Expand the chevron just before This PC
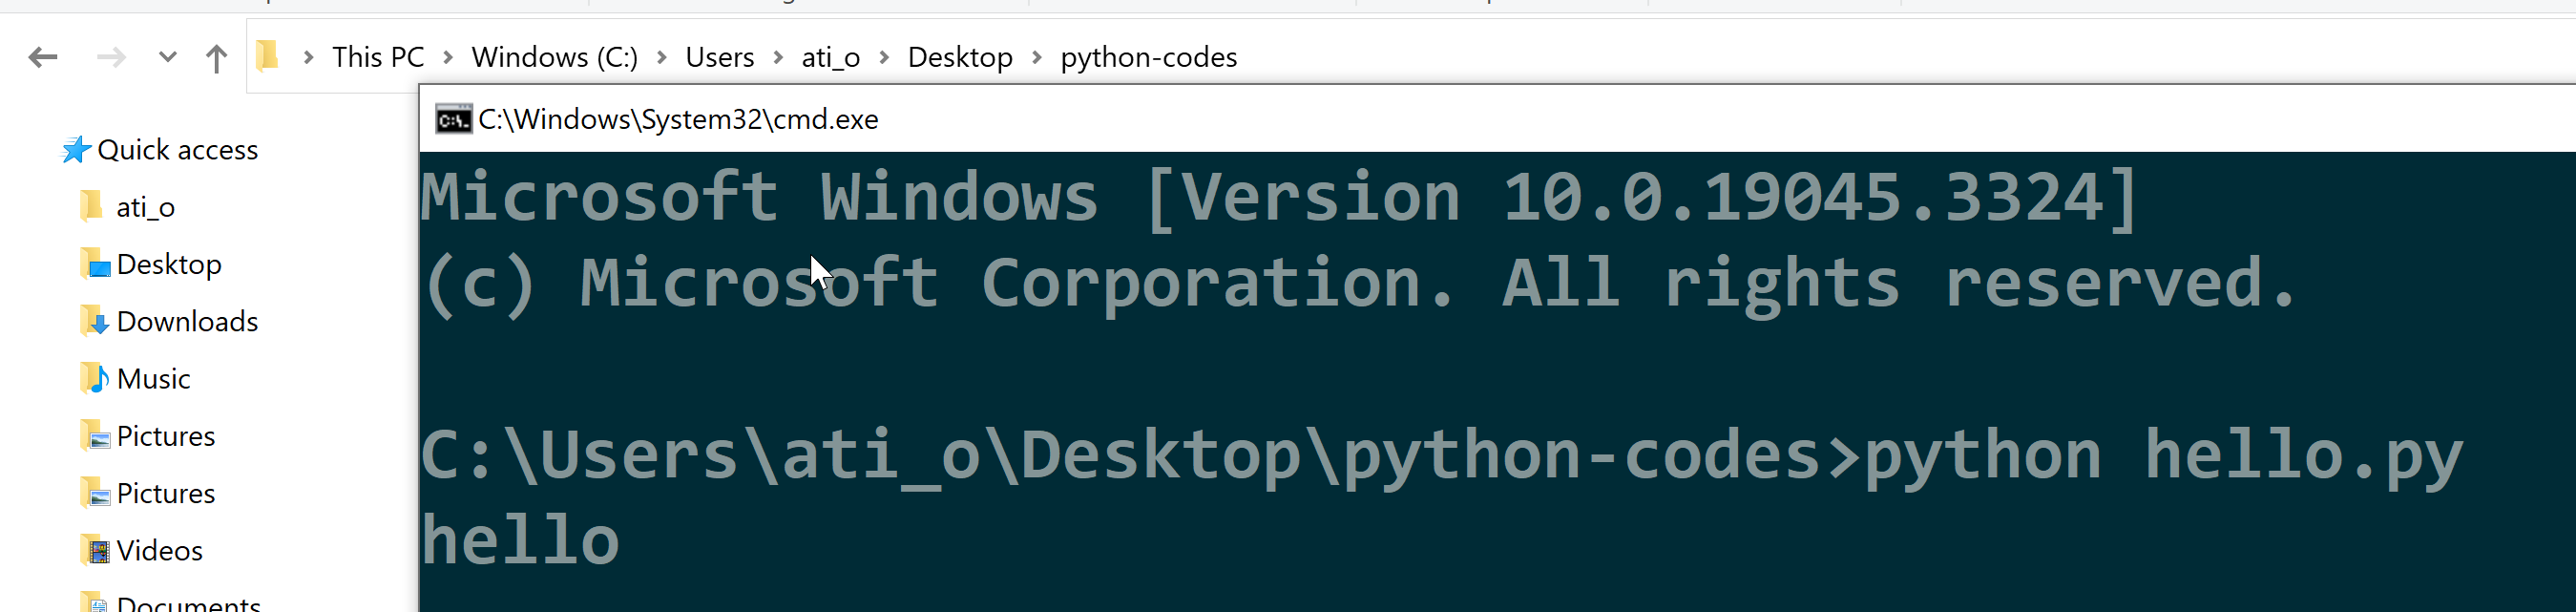The image size is (2576, 612). click(309, 58)
